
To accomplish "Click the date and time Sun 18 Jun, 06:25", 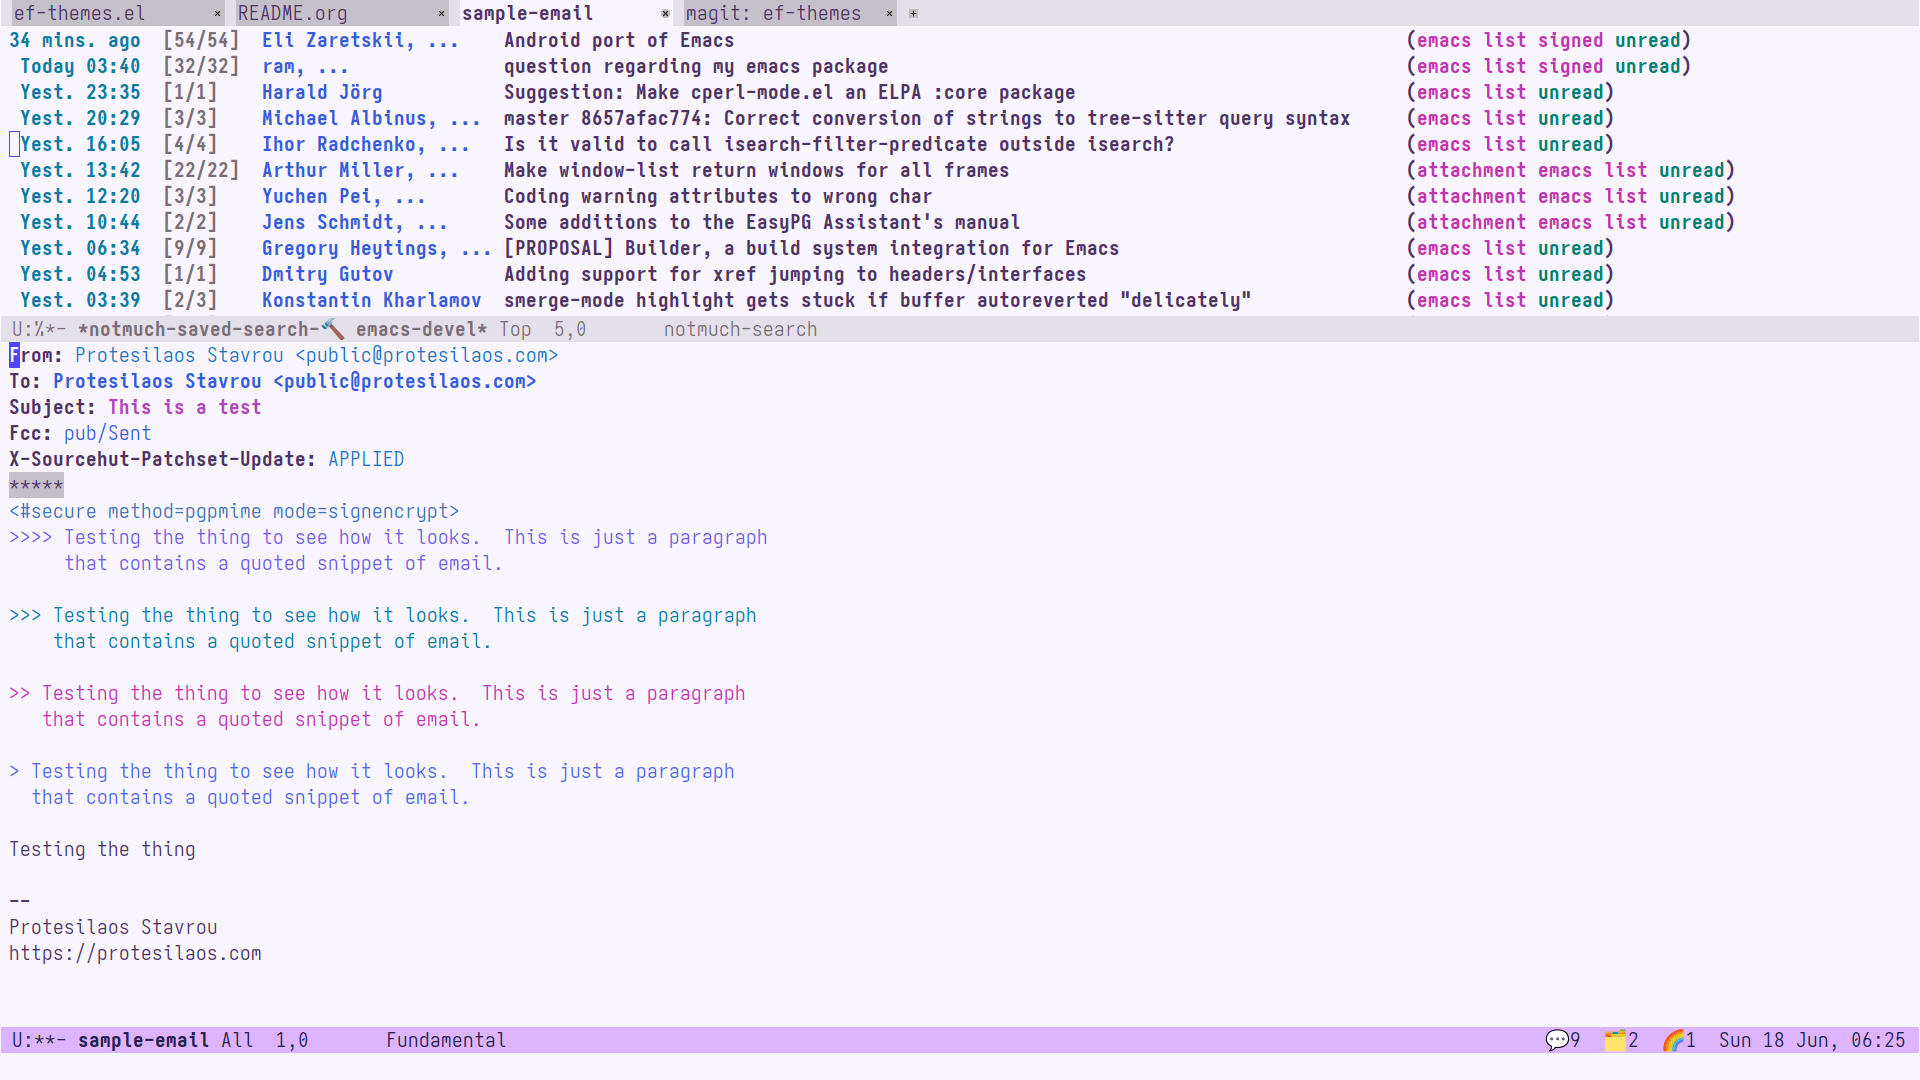I will point(1812,1040).
